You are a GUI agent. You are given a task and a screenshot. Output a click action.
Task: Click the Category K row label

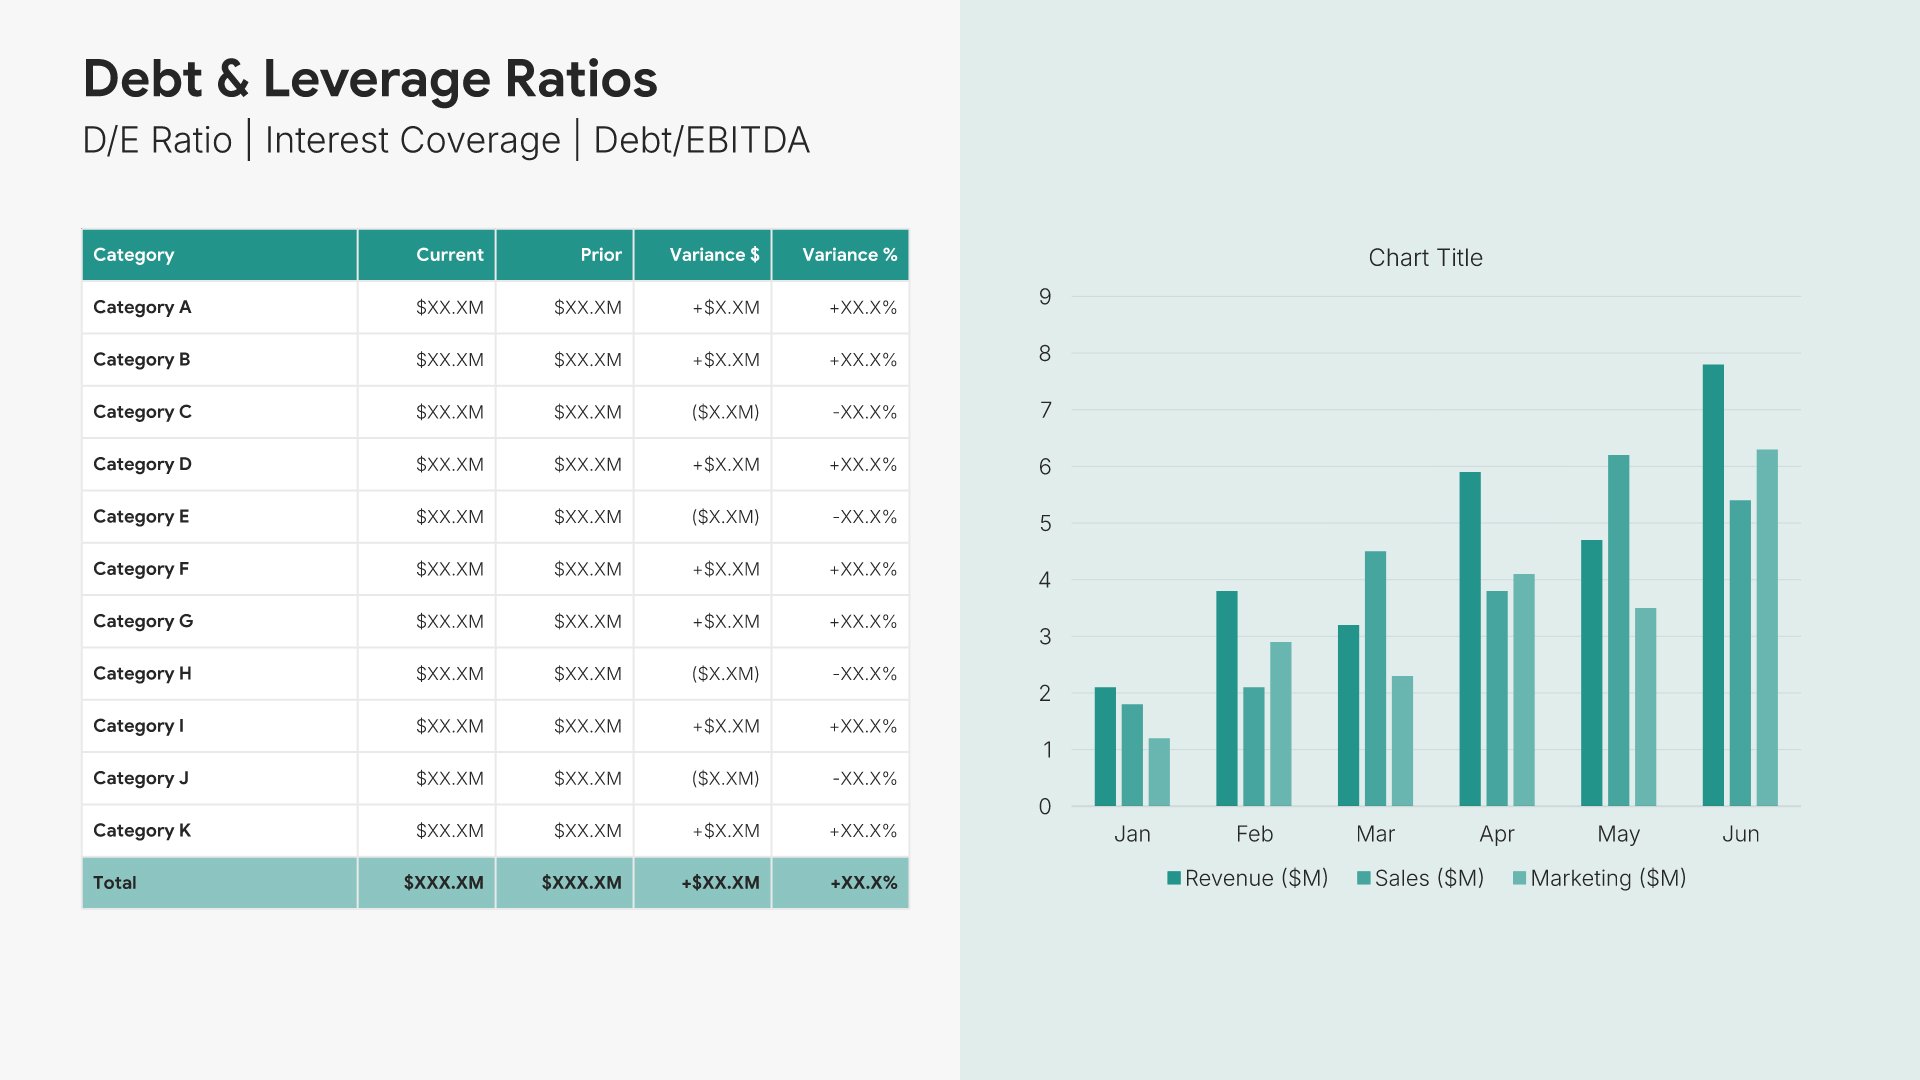click(142, 830)
